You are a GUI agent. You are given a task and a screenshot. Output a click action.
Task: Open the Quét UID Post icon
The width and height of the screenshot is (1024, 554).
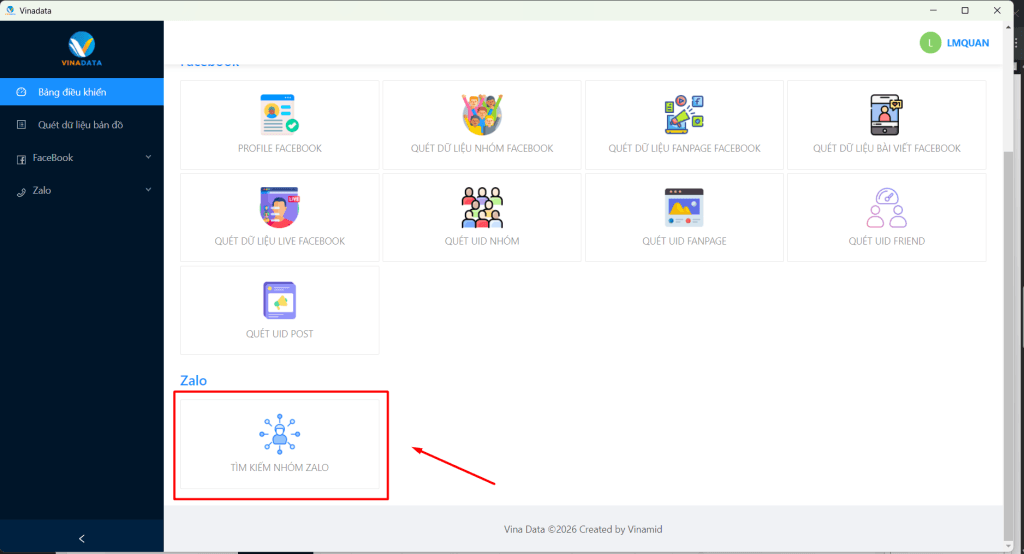tap(279, 300)
